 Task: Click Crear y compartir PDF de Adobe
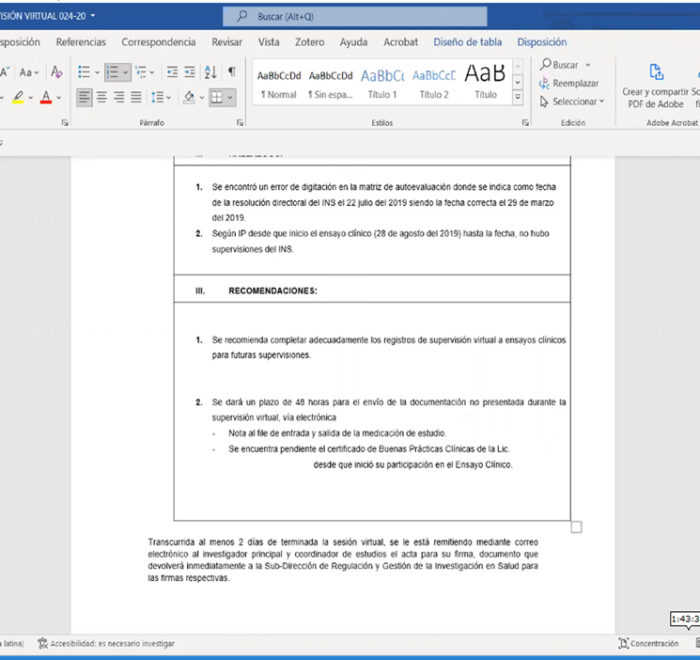[x=655, y=86]
